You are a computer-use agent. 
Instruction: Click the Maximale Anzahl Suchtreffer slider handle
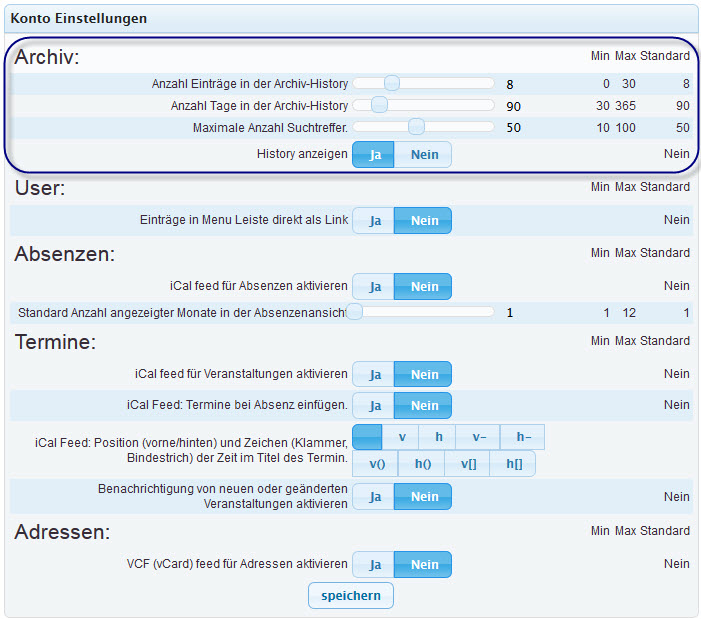[417, 126]
